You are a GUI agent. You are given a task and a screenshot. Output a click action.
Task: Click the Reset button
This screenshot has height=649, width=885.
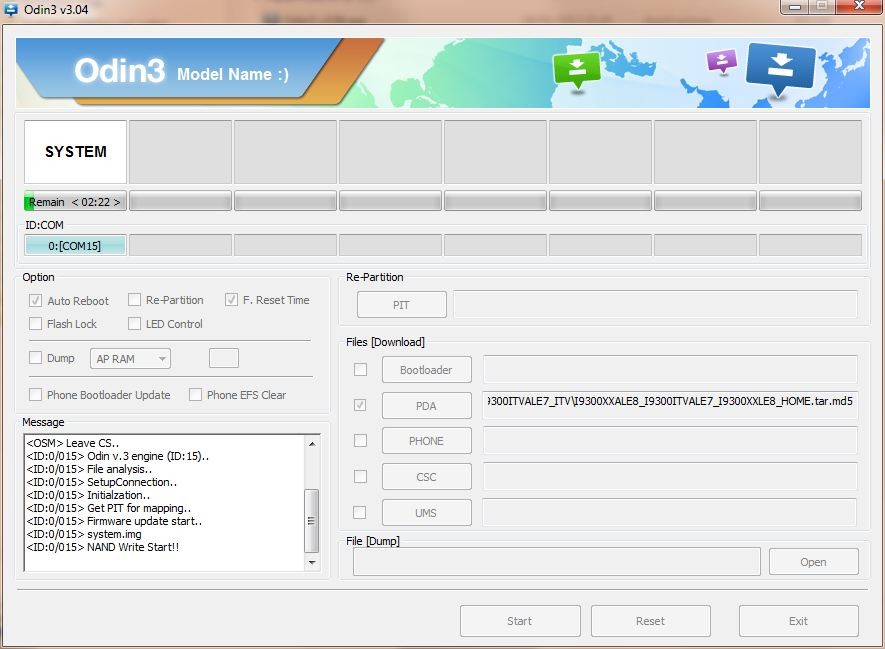point(651,621)
